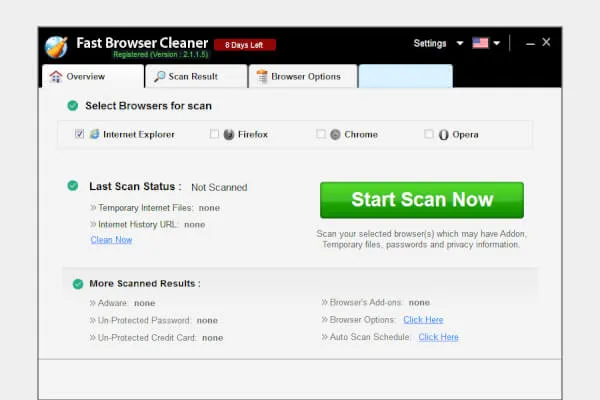
Task: Open Browser Options Click Here link
Action: click(x=423, y=320)
